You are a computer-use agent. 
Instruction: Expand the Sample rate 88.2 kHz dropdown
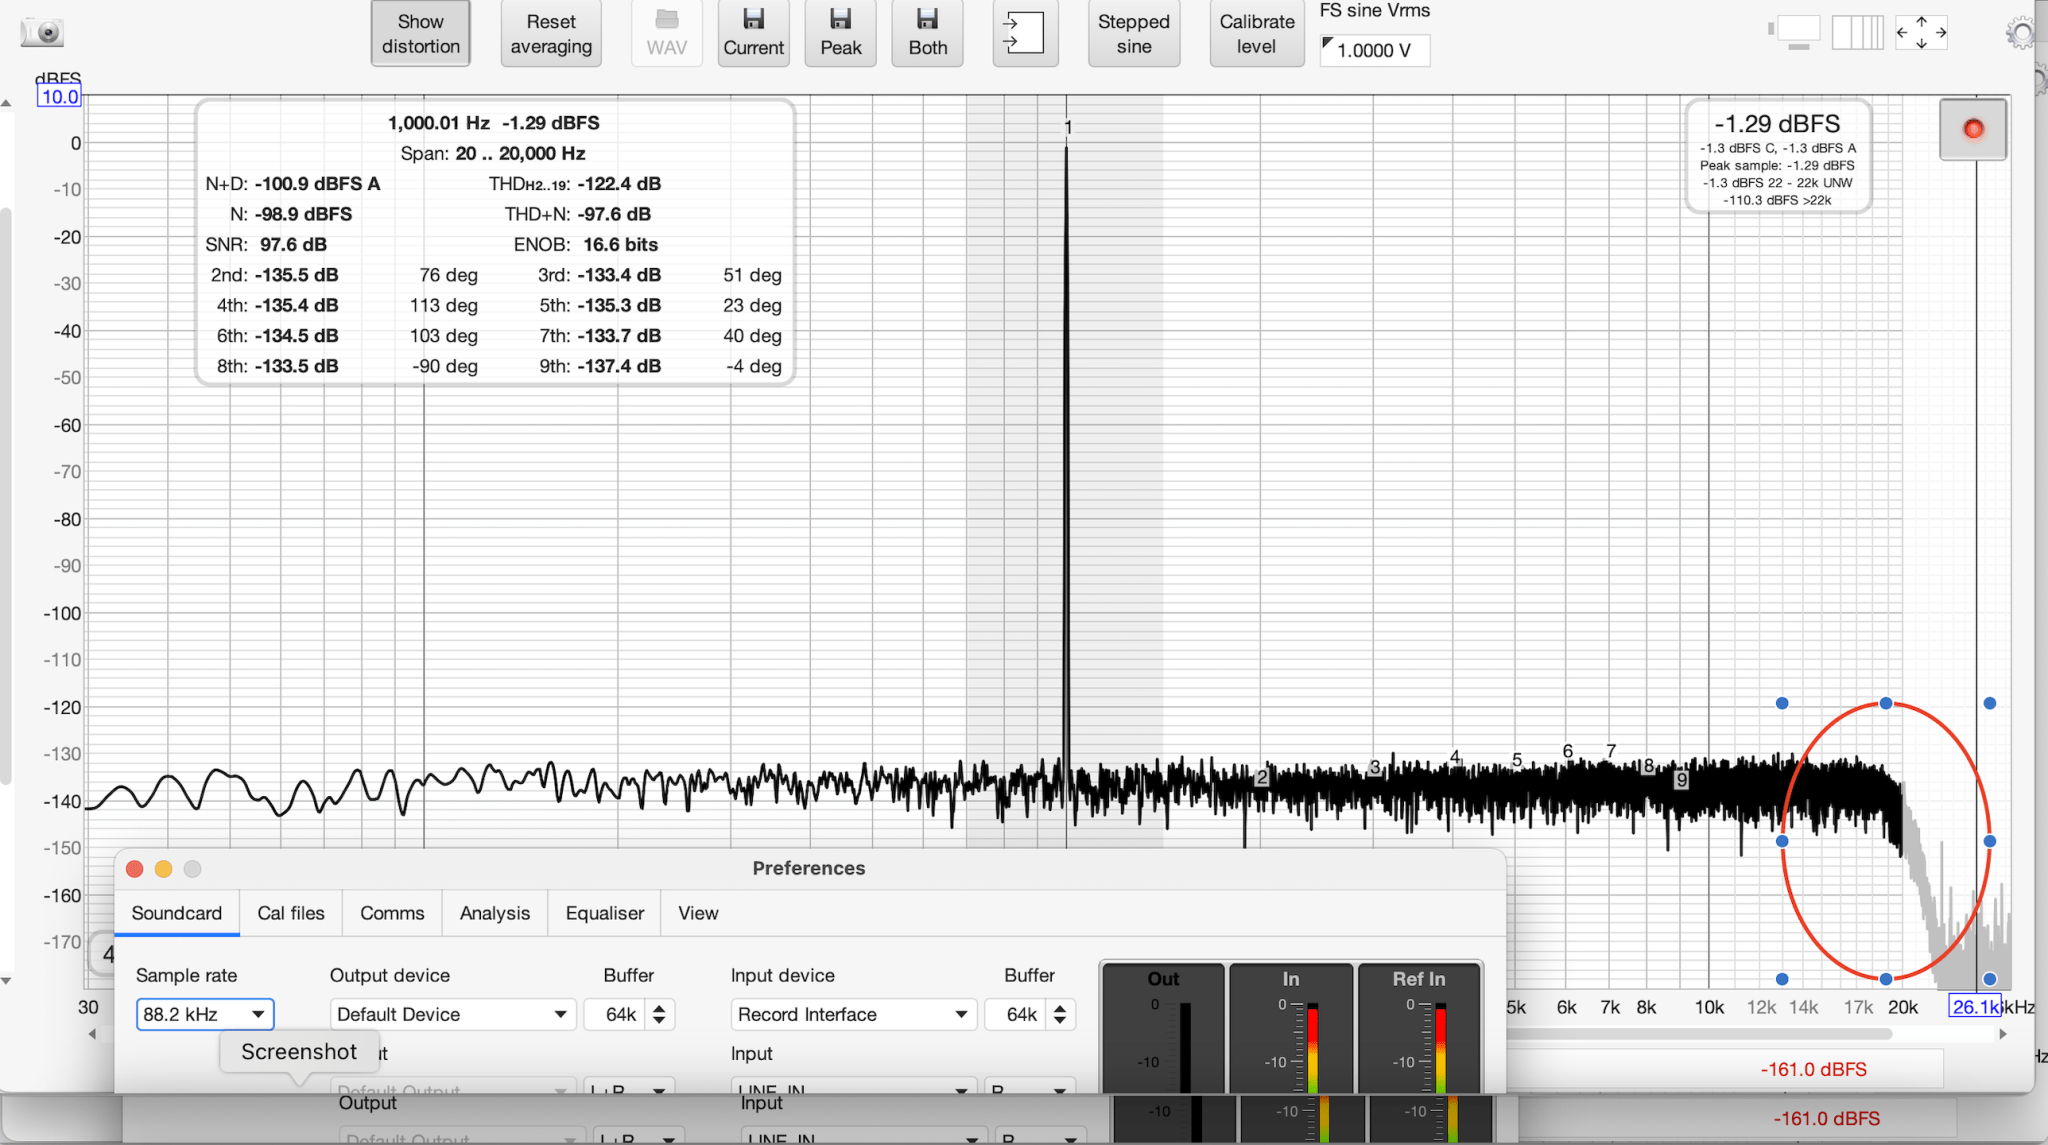[205, 1014]
